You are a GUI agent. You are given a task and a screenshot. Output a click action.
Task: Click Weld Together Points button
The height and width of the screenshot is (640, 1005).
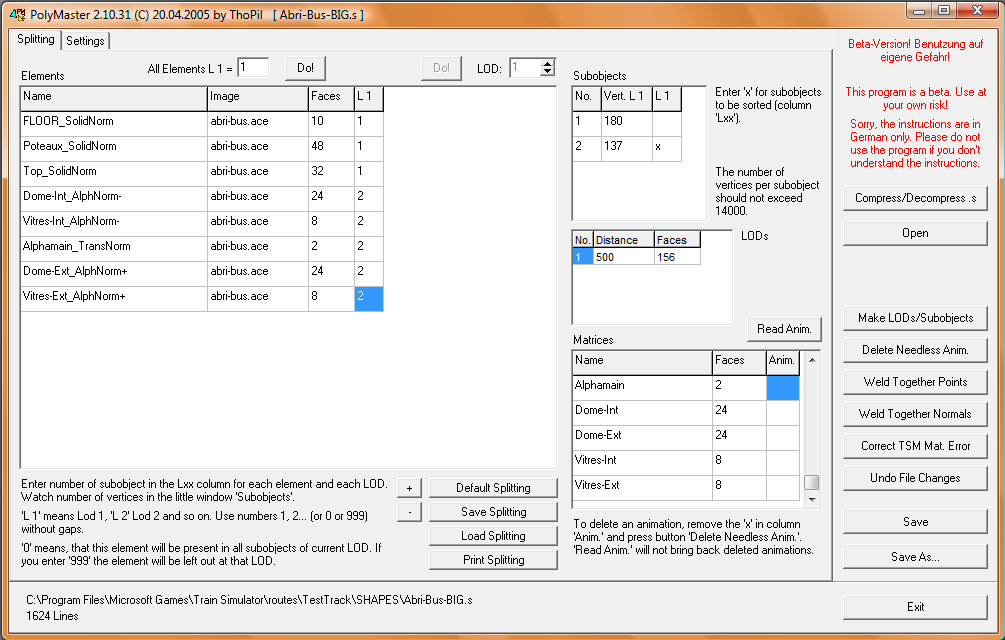pyautogui.click(x=915, y=382)
